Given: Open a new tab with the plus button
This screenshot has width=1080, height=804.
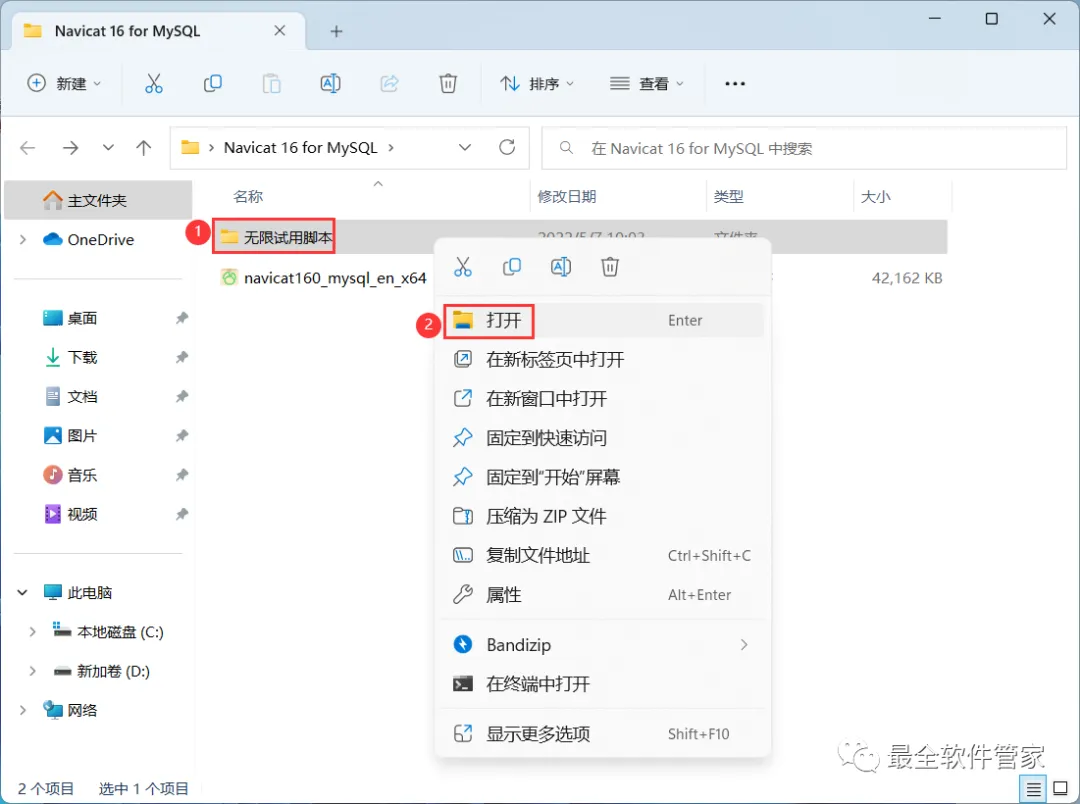Looking at the screenshot, I should pos(336,31).
